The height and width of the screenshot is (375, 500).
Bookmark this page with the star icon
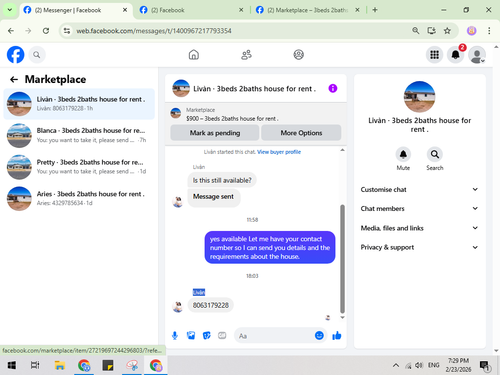(x=447, y=31)
